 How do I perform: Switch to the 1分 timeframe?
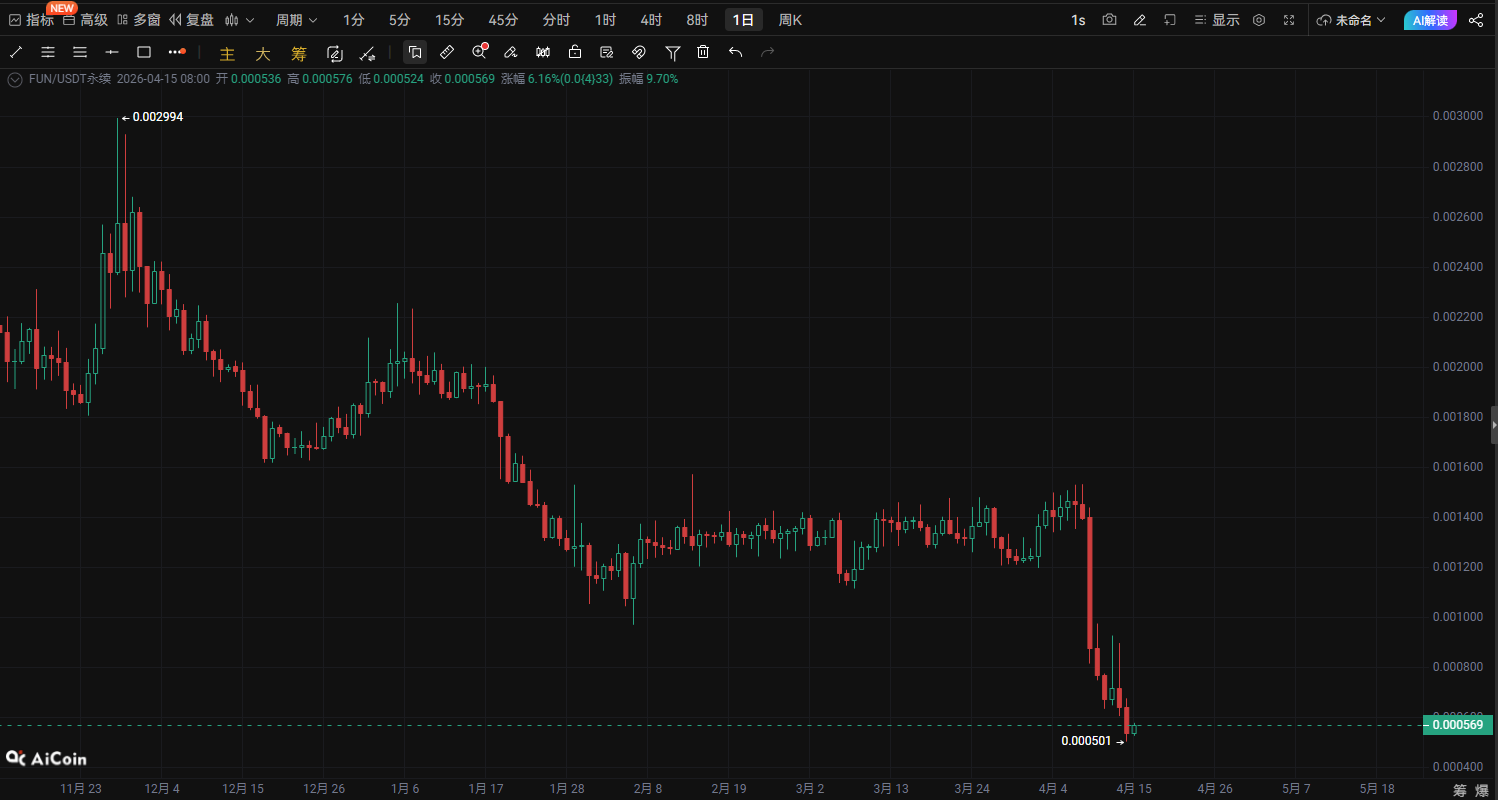pos(354,20)
